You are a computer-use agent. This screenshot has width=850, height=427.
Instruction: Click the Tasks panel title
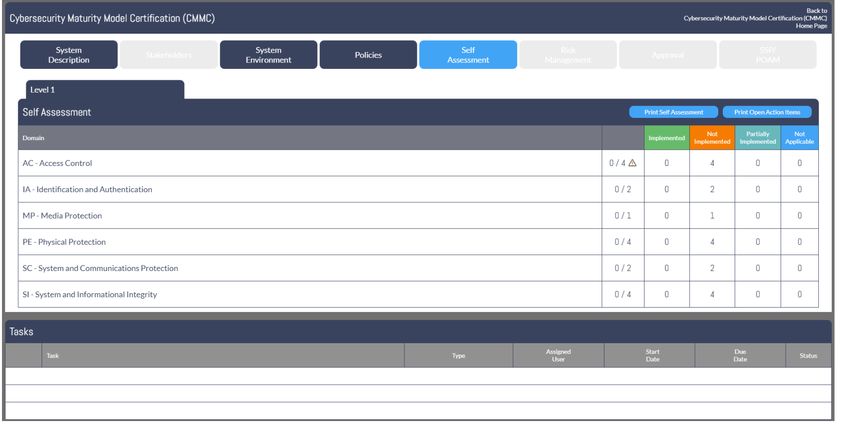pos(21,332)
